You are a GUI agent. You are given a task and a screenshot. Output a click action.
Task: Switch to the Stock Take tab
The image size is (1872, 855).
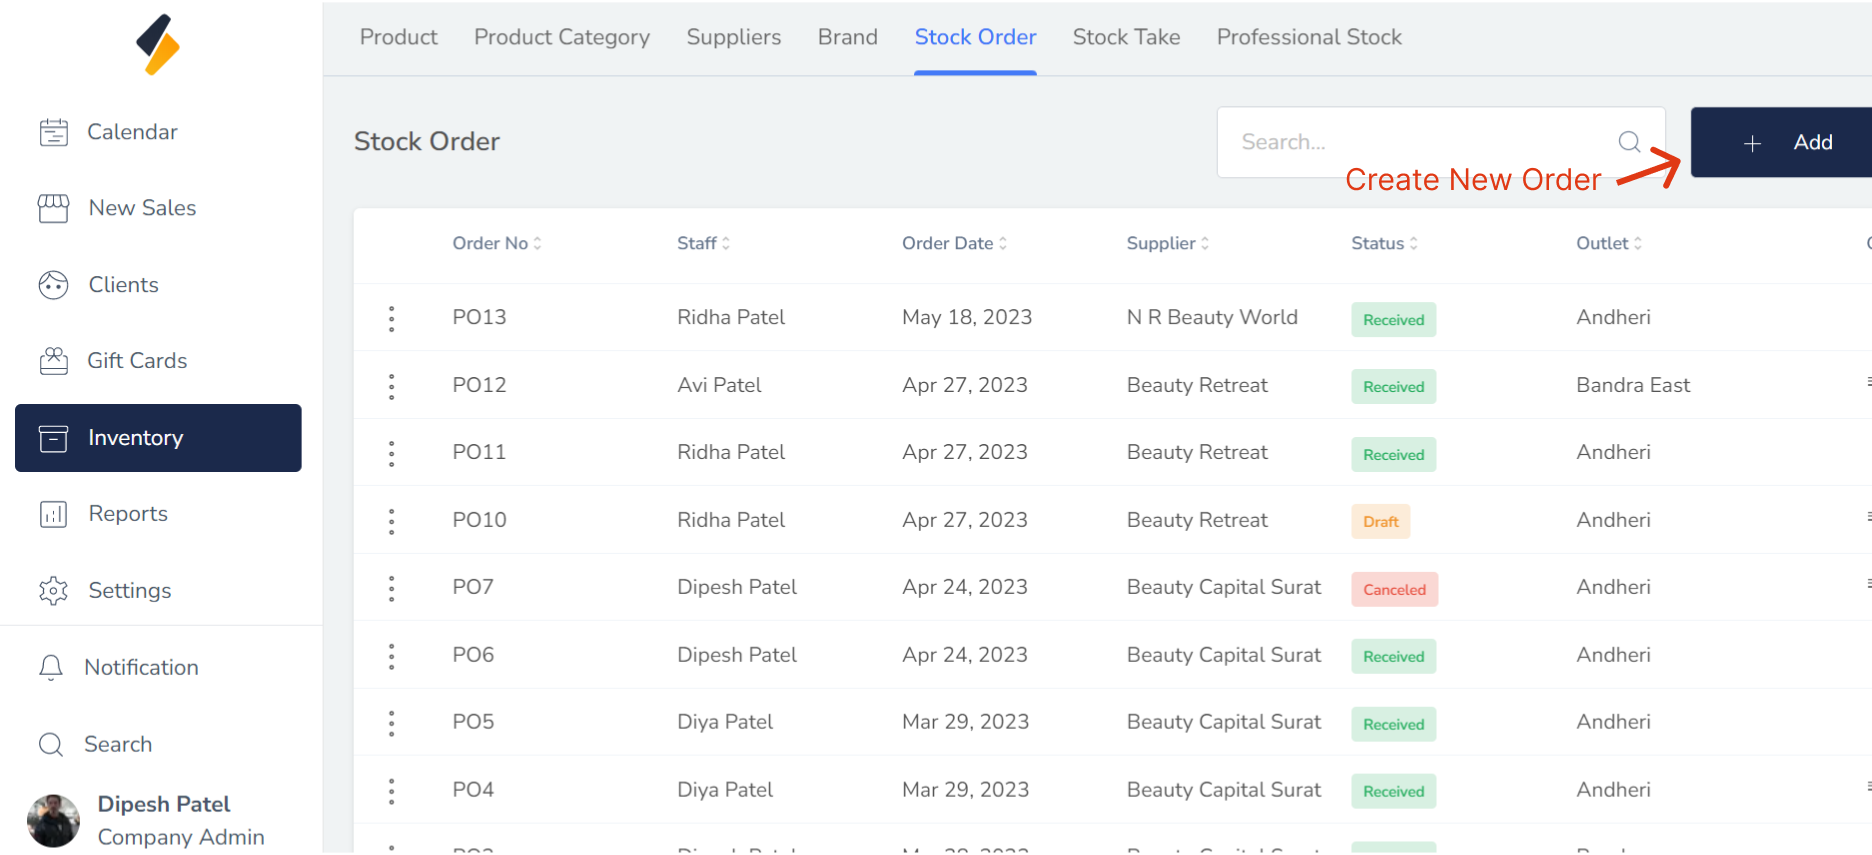(x=1126, y=37)
